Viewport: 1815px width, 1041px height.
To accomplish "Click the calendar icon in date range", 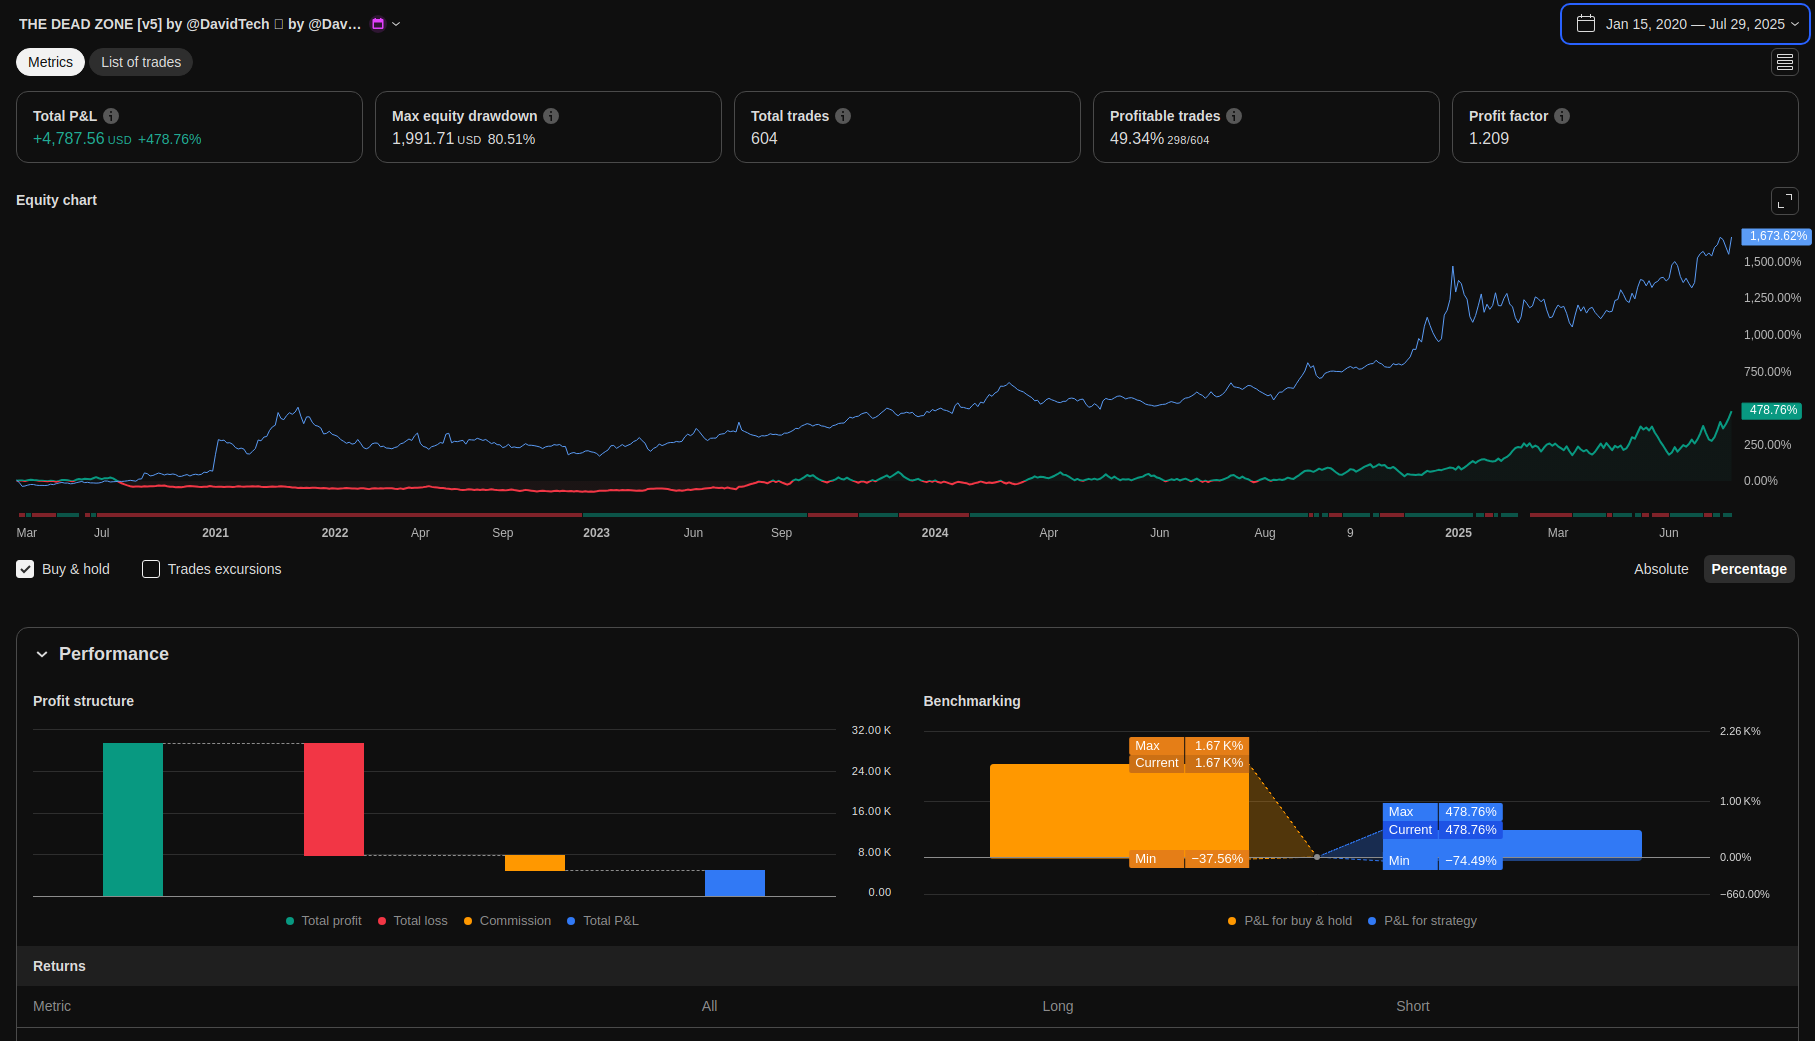I will 1586,24.
